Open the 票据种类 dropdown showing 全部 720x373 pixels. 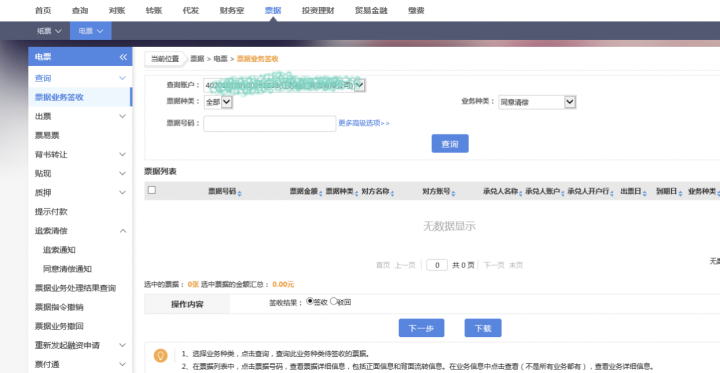pyautogui.click(x=218, y=102)
